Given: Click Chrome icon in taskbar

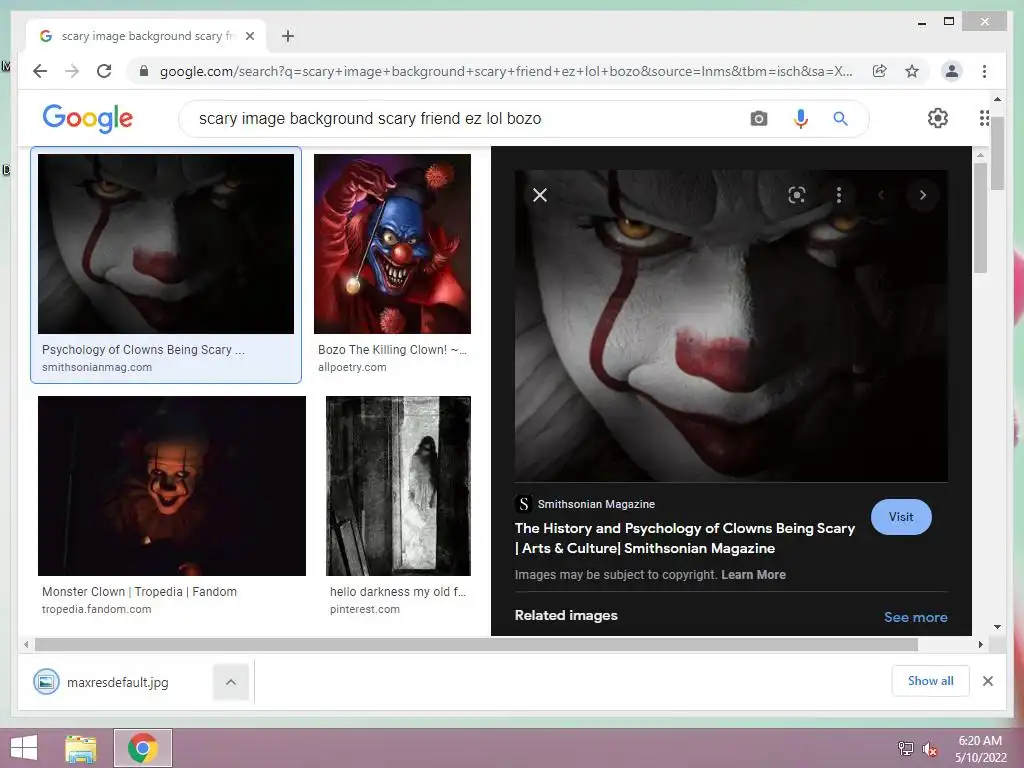Looking at the screenshot, I should click(x=143, y=748).
